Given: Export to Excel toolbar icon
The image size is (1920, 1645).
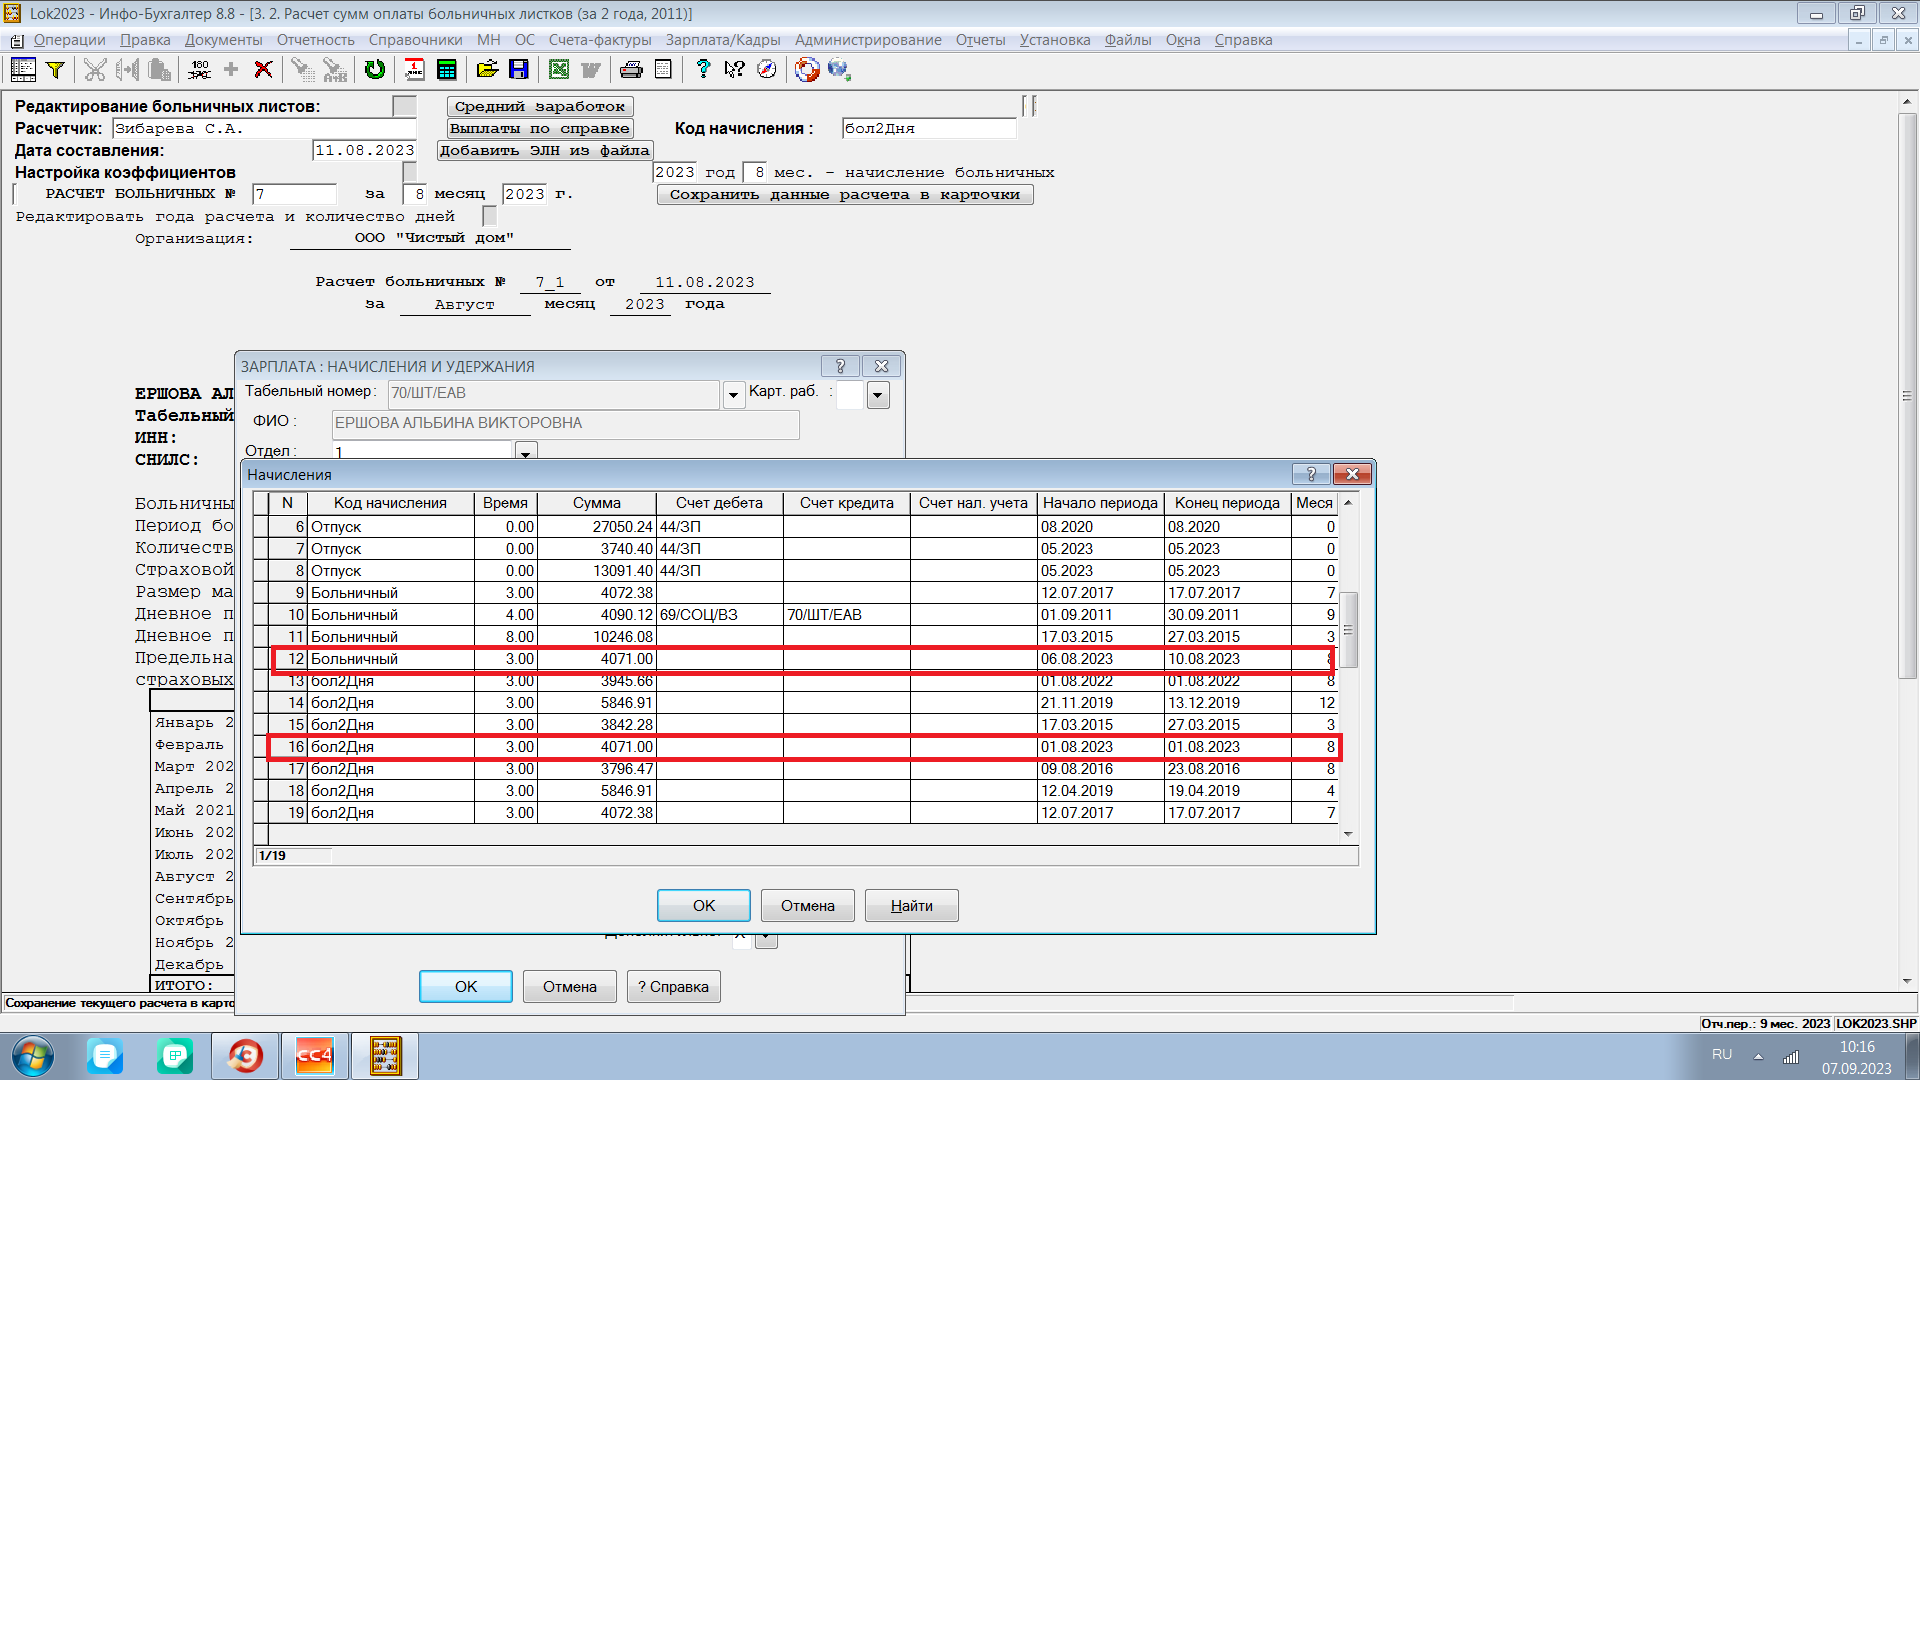Looking at the screenshot, I should (x=559, y=69).
